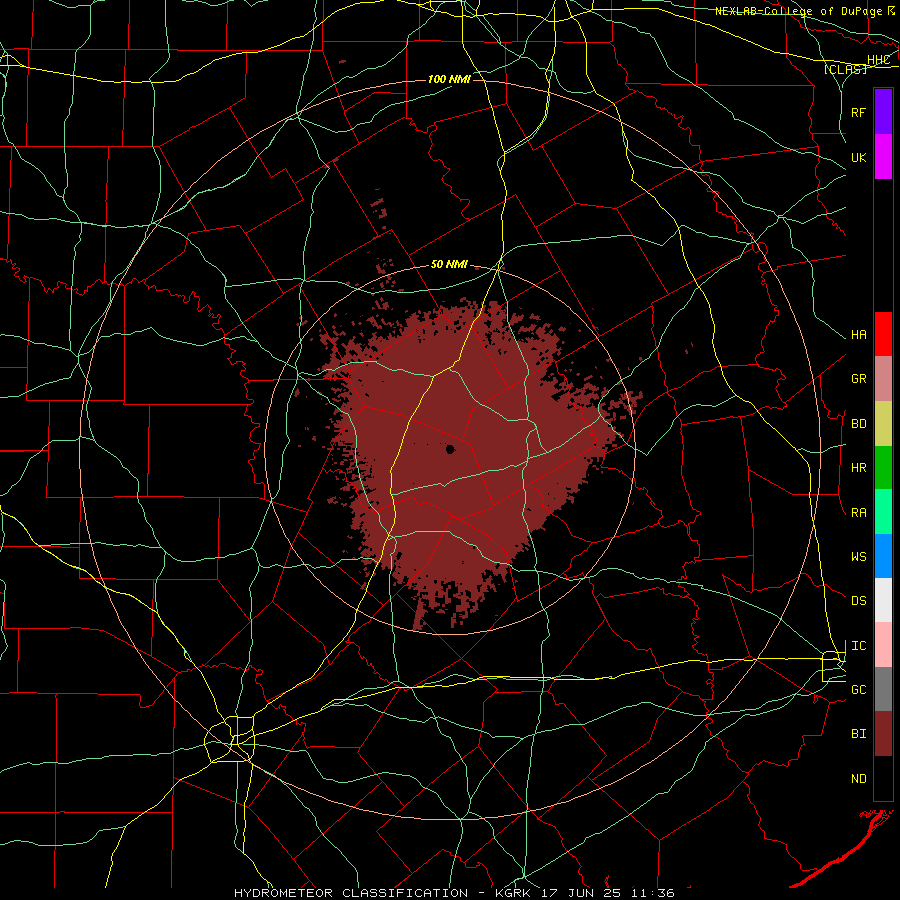Click the 'HHC' product label

pos(878,60)
